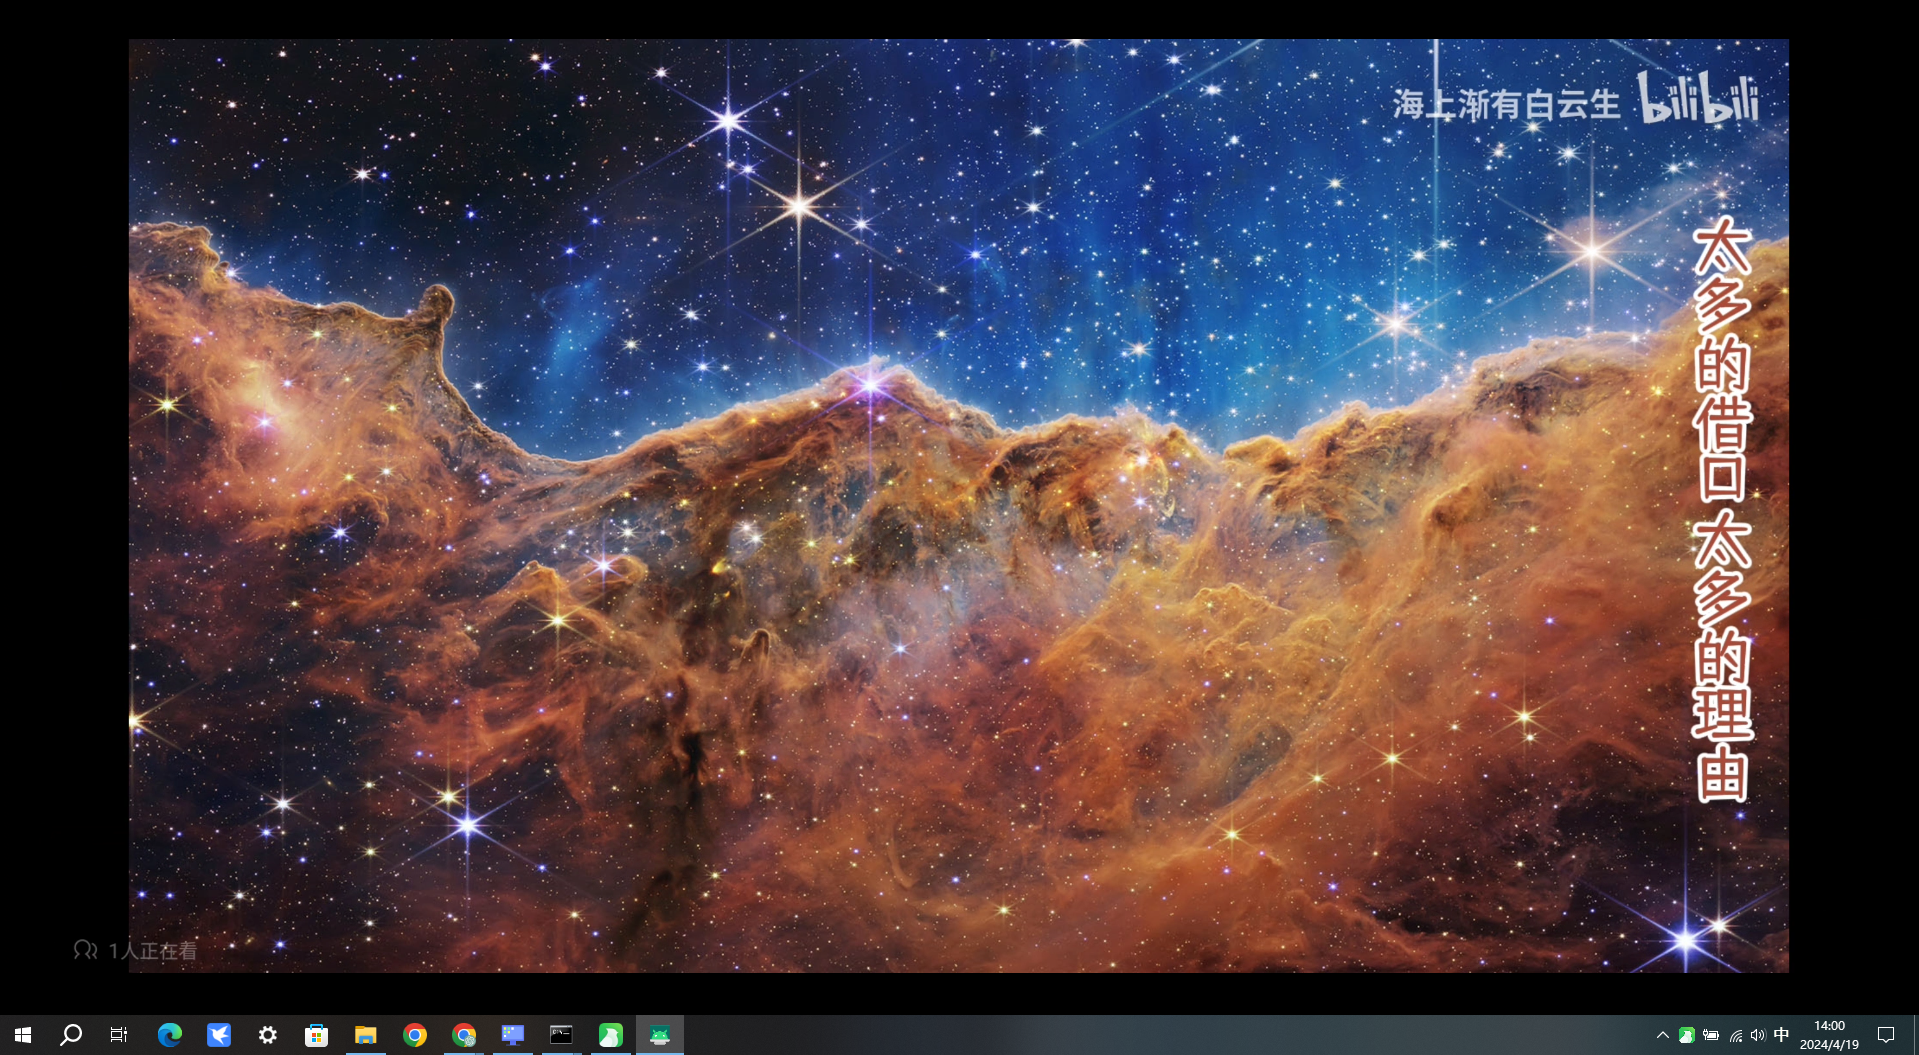Click Show Desktop sliver at taskbar end
Viewport: 1919px width, 1055px height.
1915,1035
